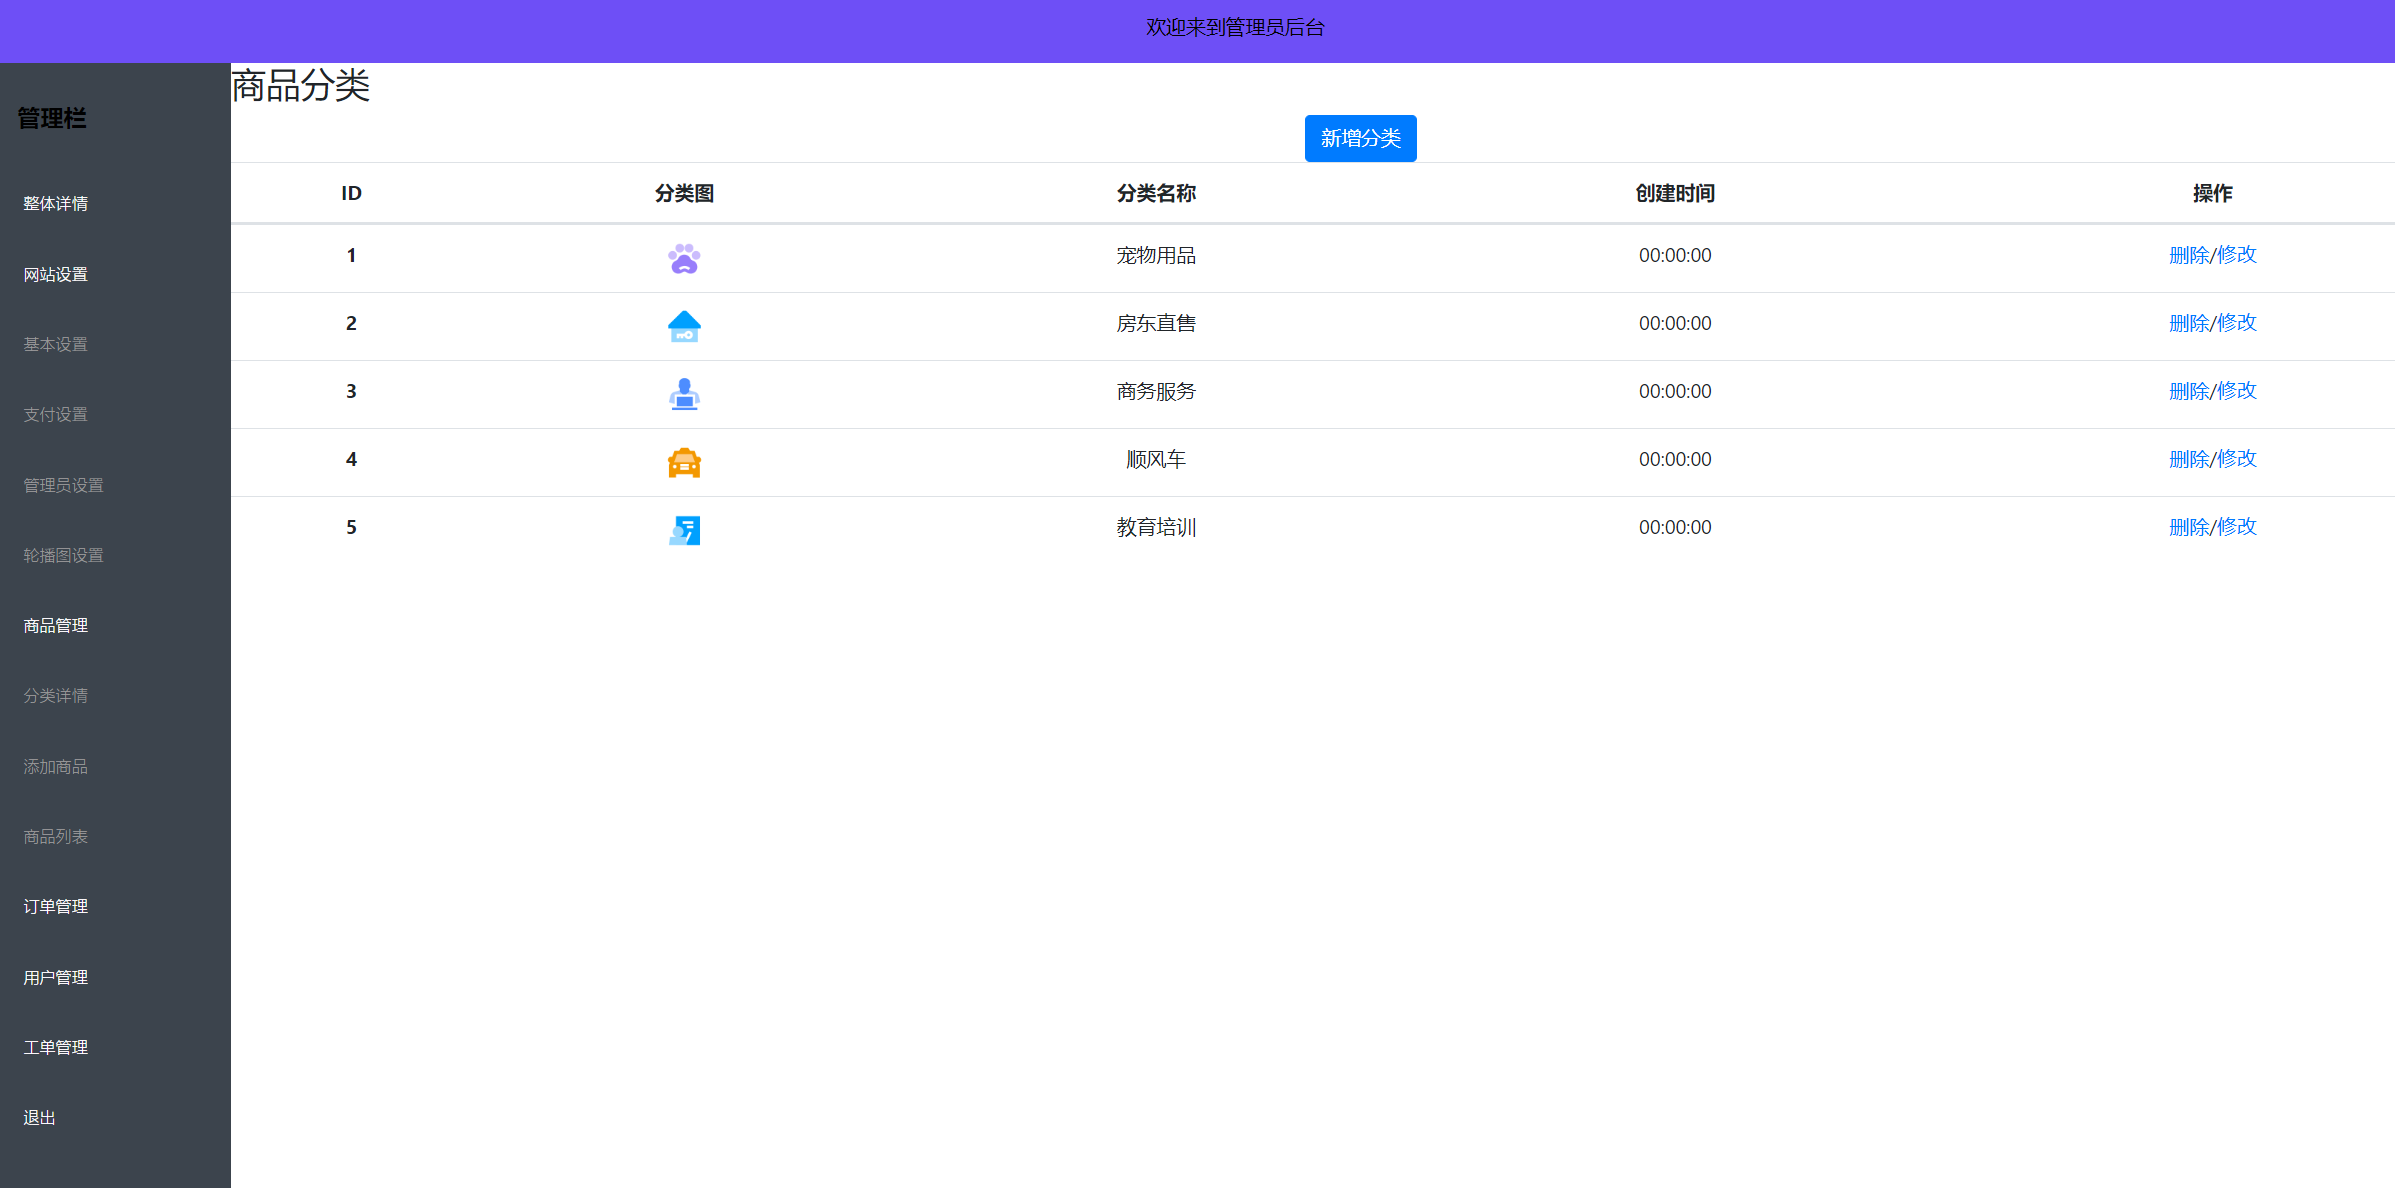The height and width of the screenshot is (1188, 2395).
Task: Click 修改 on the 房东直售 row
Action: coord(2237,323)
